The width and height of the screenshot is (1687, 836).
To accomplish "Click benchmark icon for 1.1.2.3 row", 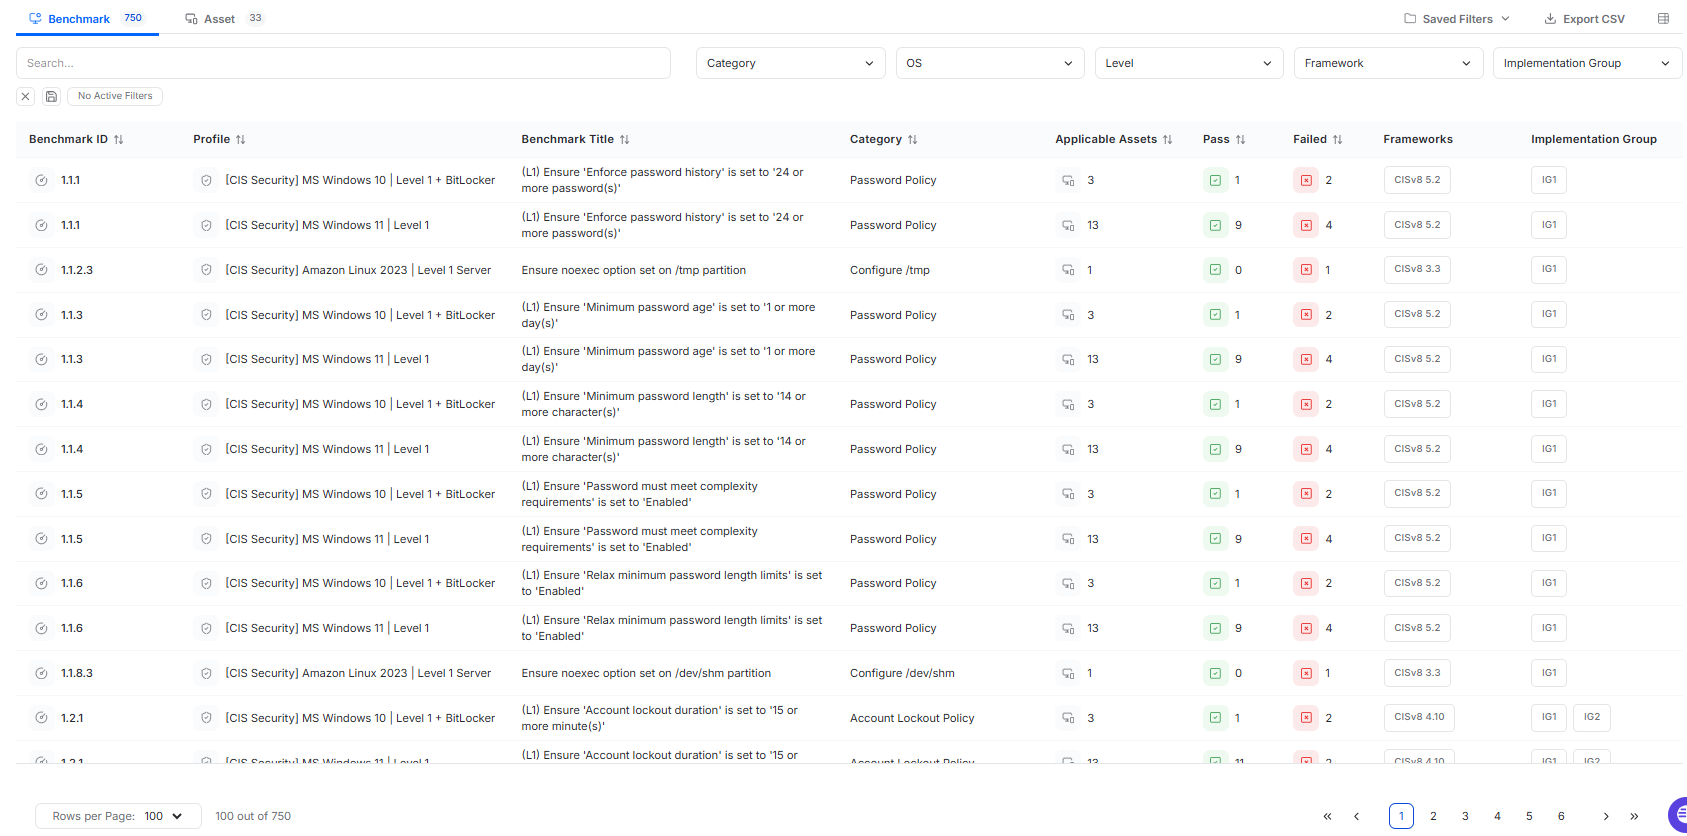I will [41, 270].
